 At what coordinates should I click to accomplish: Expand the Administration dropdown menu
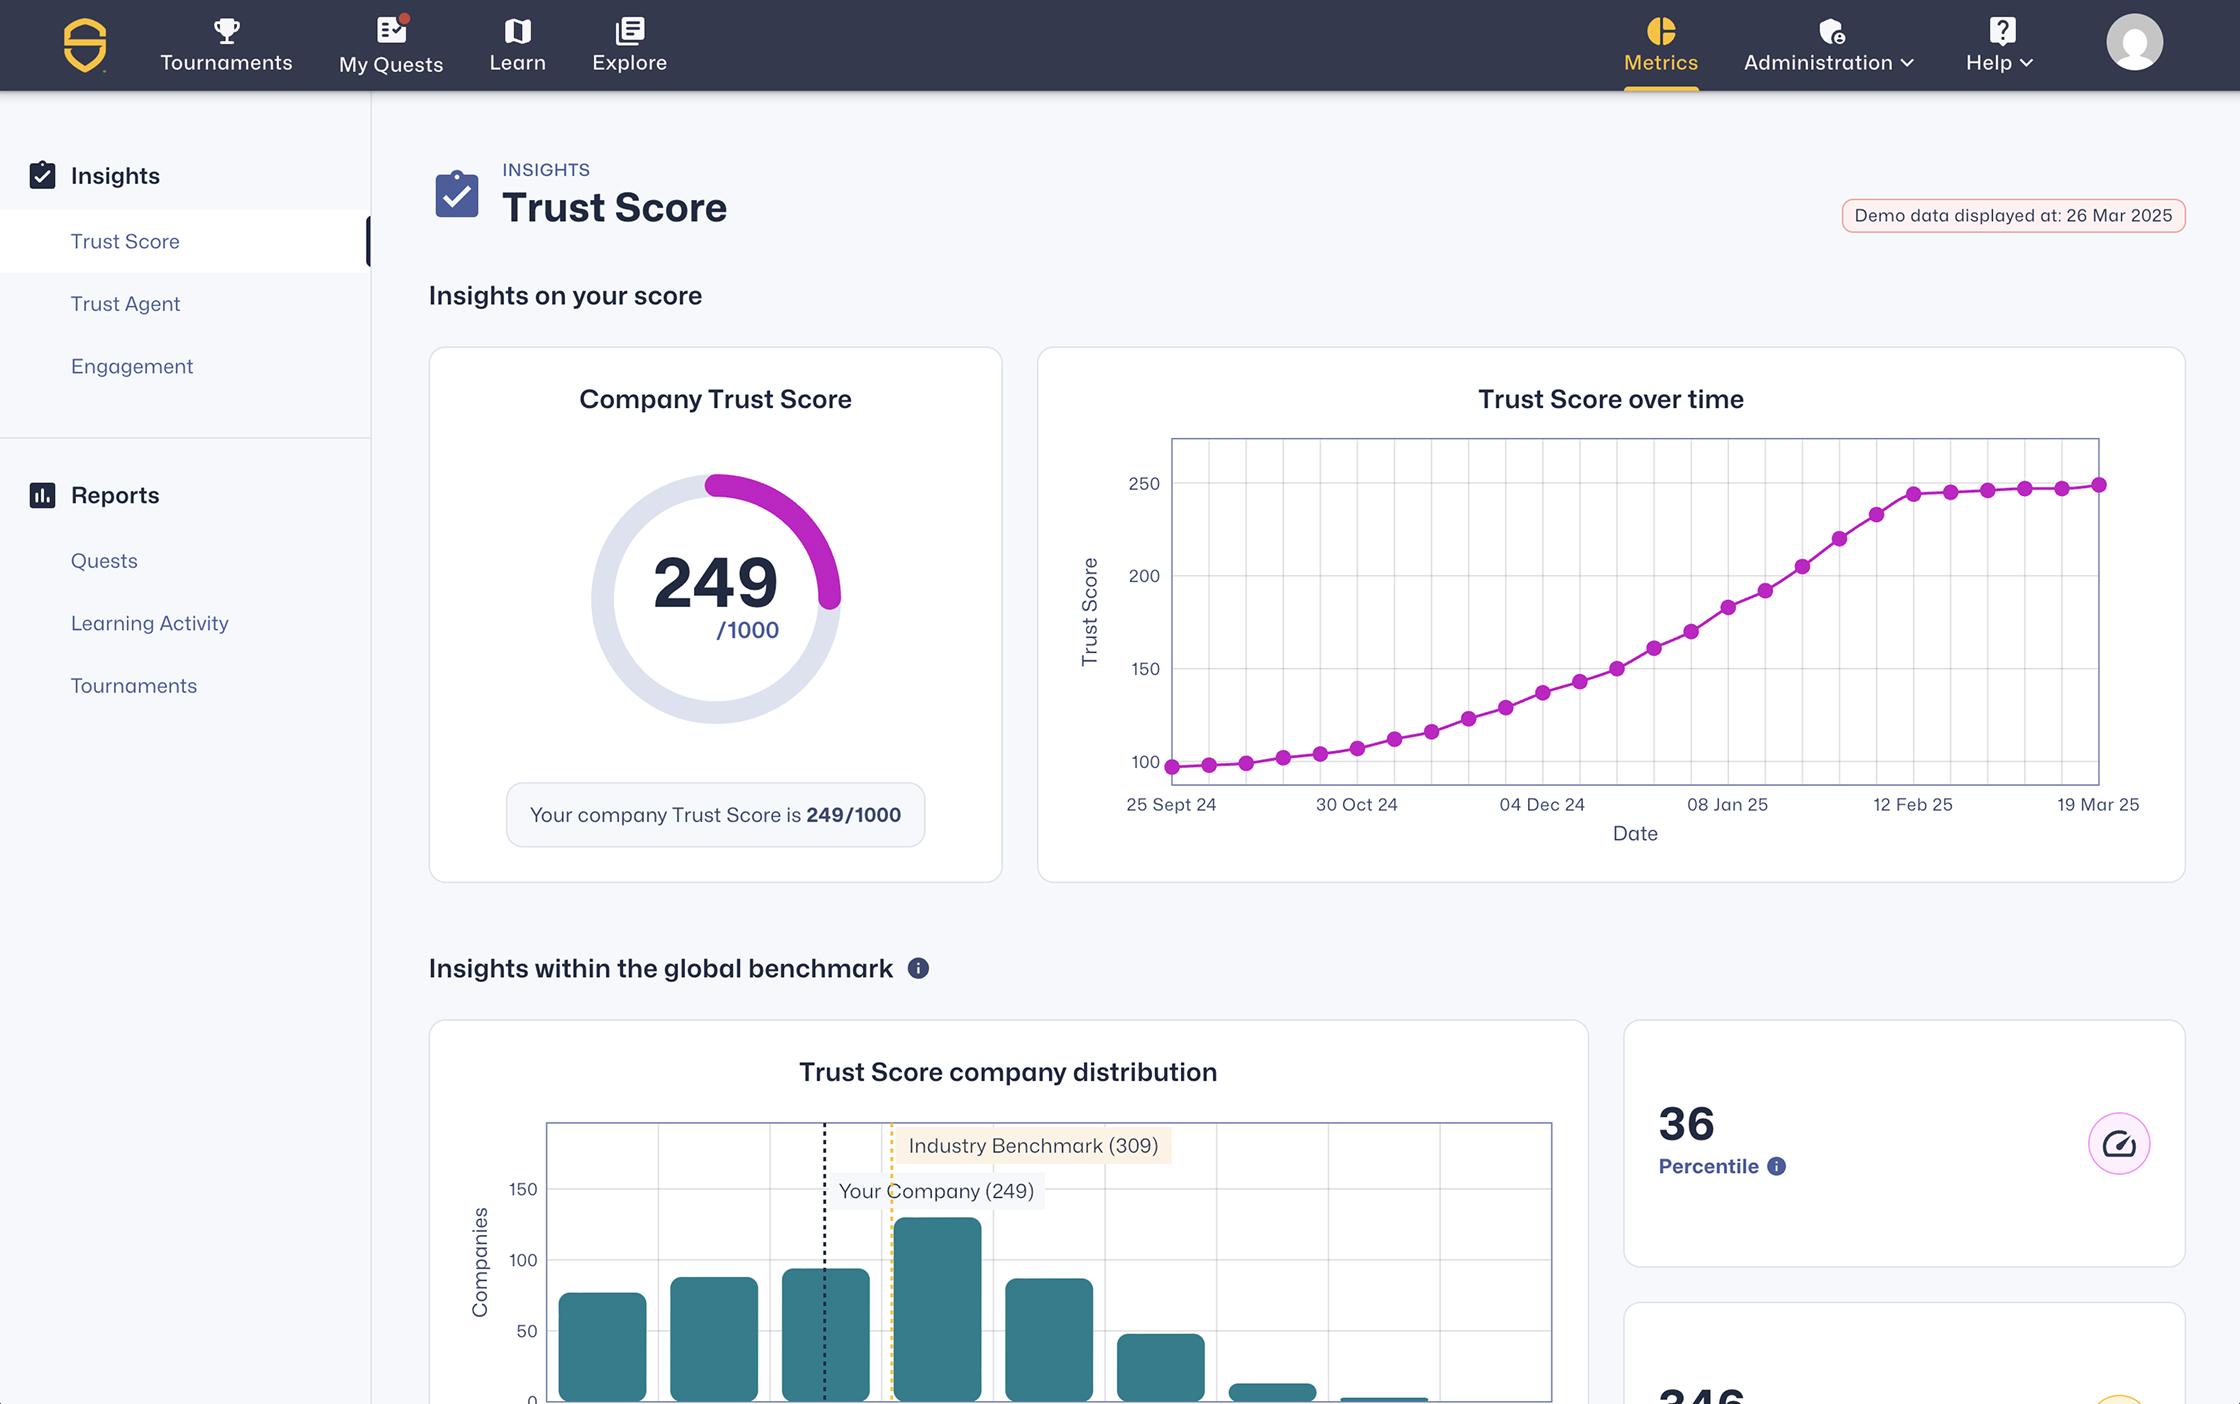[1828, 62]
